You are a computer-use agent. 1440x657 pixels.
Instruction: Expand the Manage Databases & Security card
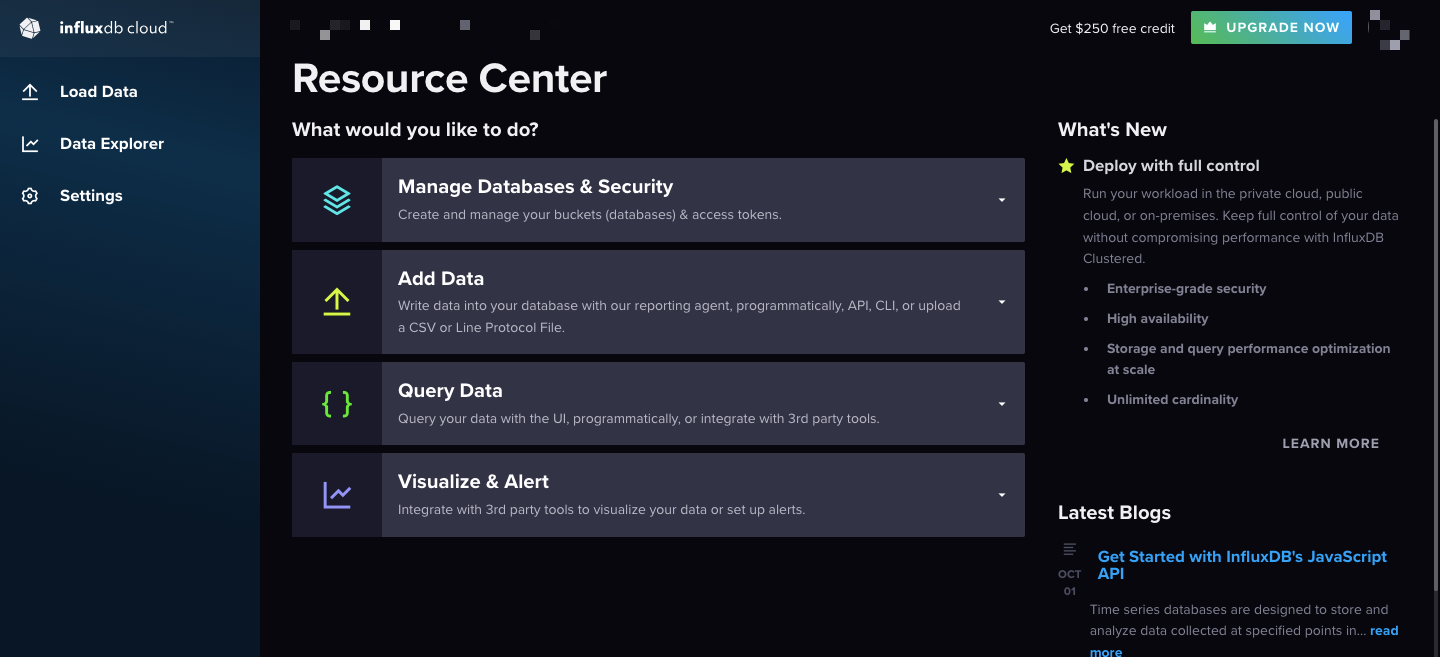pos(1001,199)
